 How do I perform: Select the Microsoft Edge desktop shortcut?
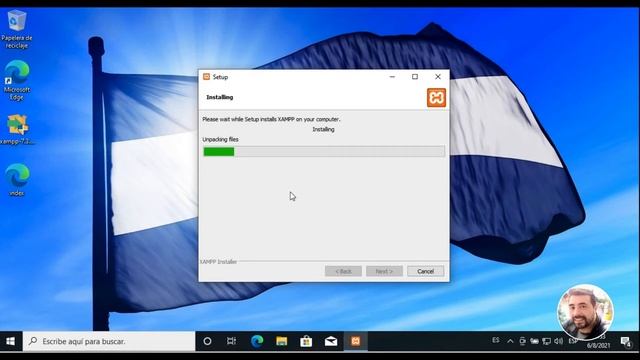click(17, 80)
